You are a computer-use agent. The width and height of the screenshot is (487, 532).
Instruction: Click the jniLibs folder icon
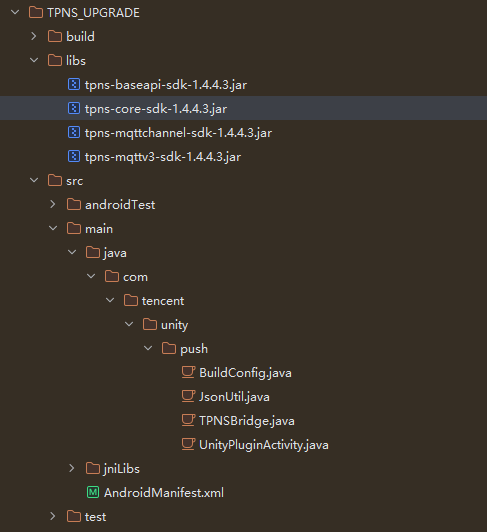click(x=93, y=468)
